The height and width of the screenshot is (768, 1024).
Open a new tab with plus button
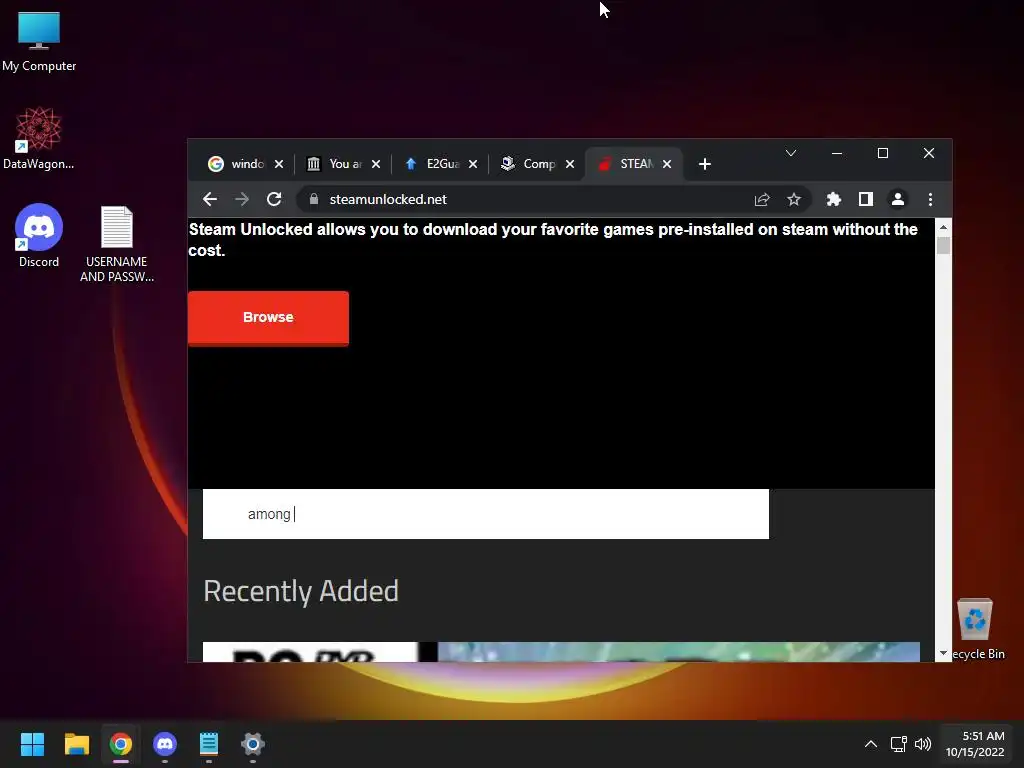click(x=705, y=164)
